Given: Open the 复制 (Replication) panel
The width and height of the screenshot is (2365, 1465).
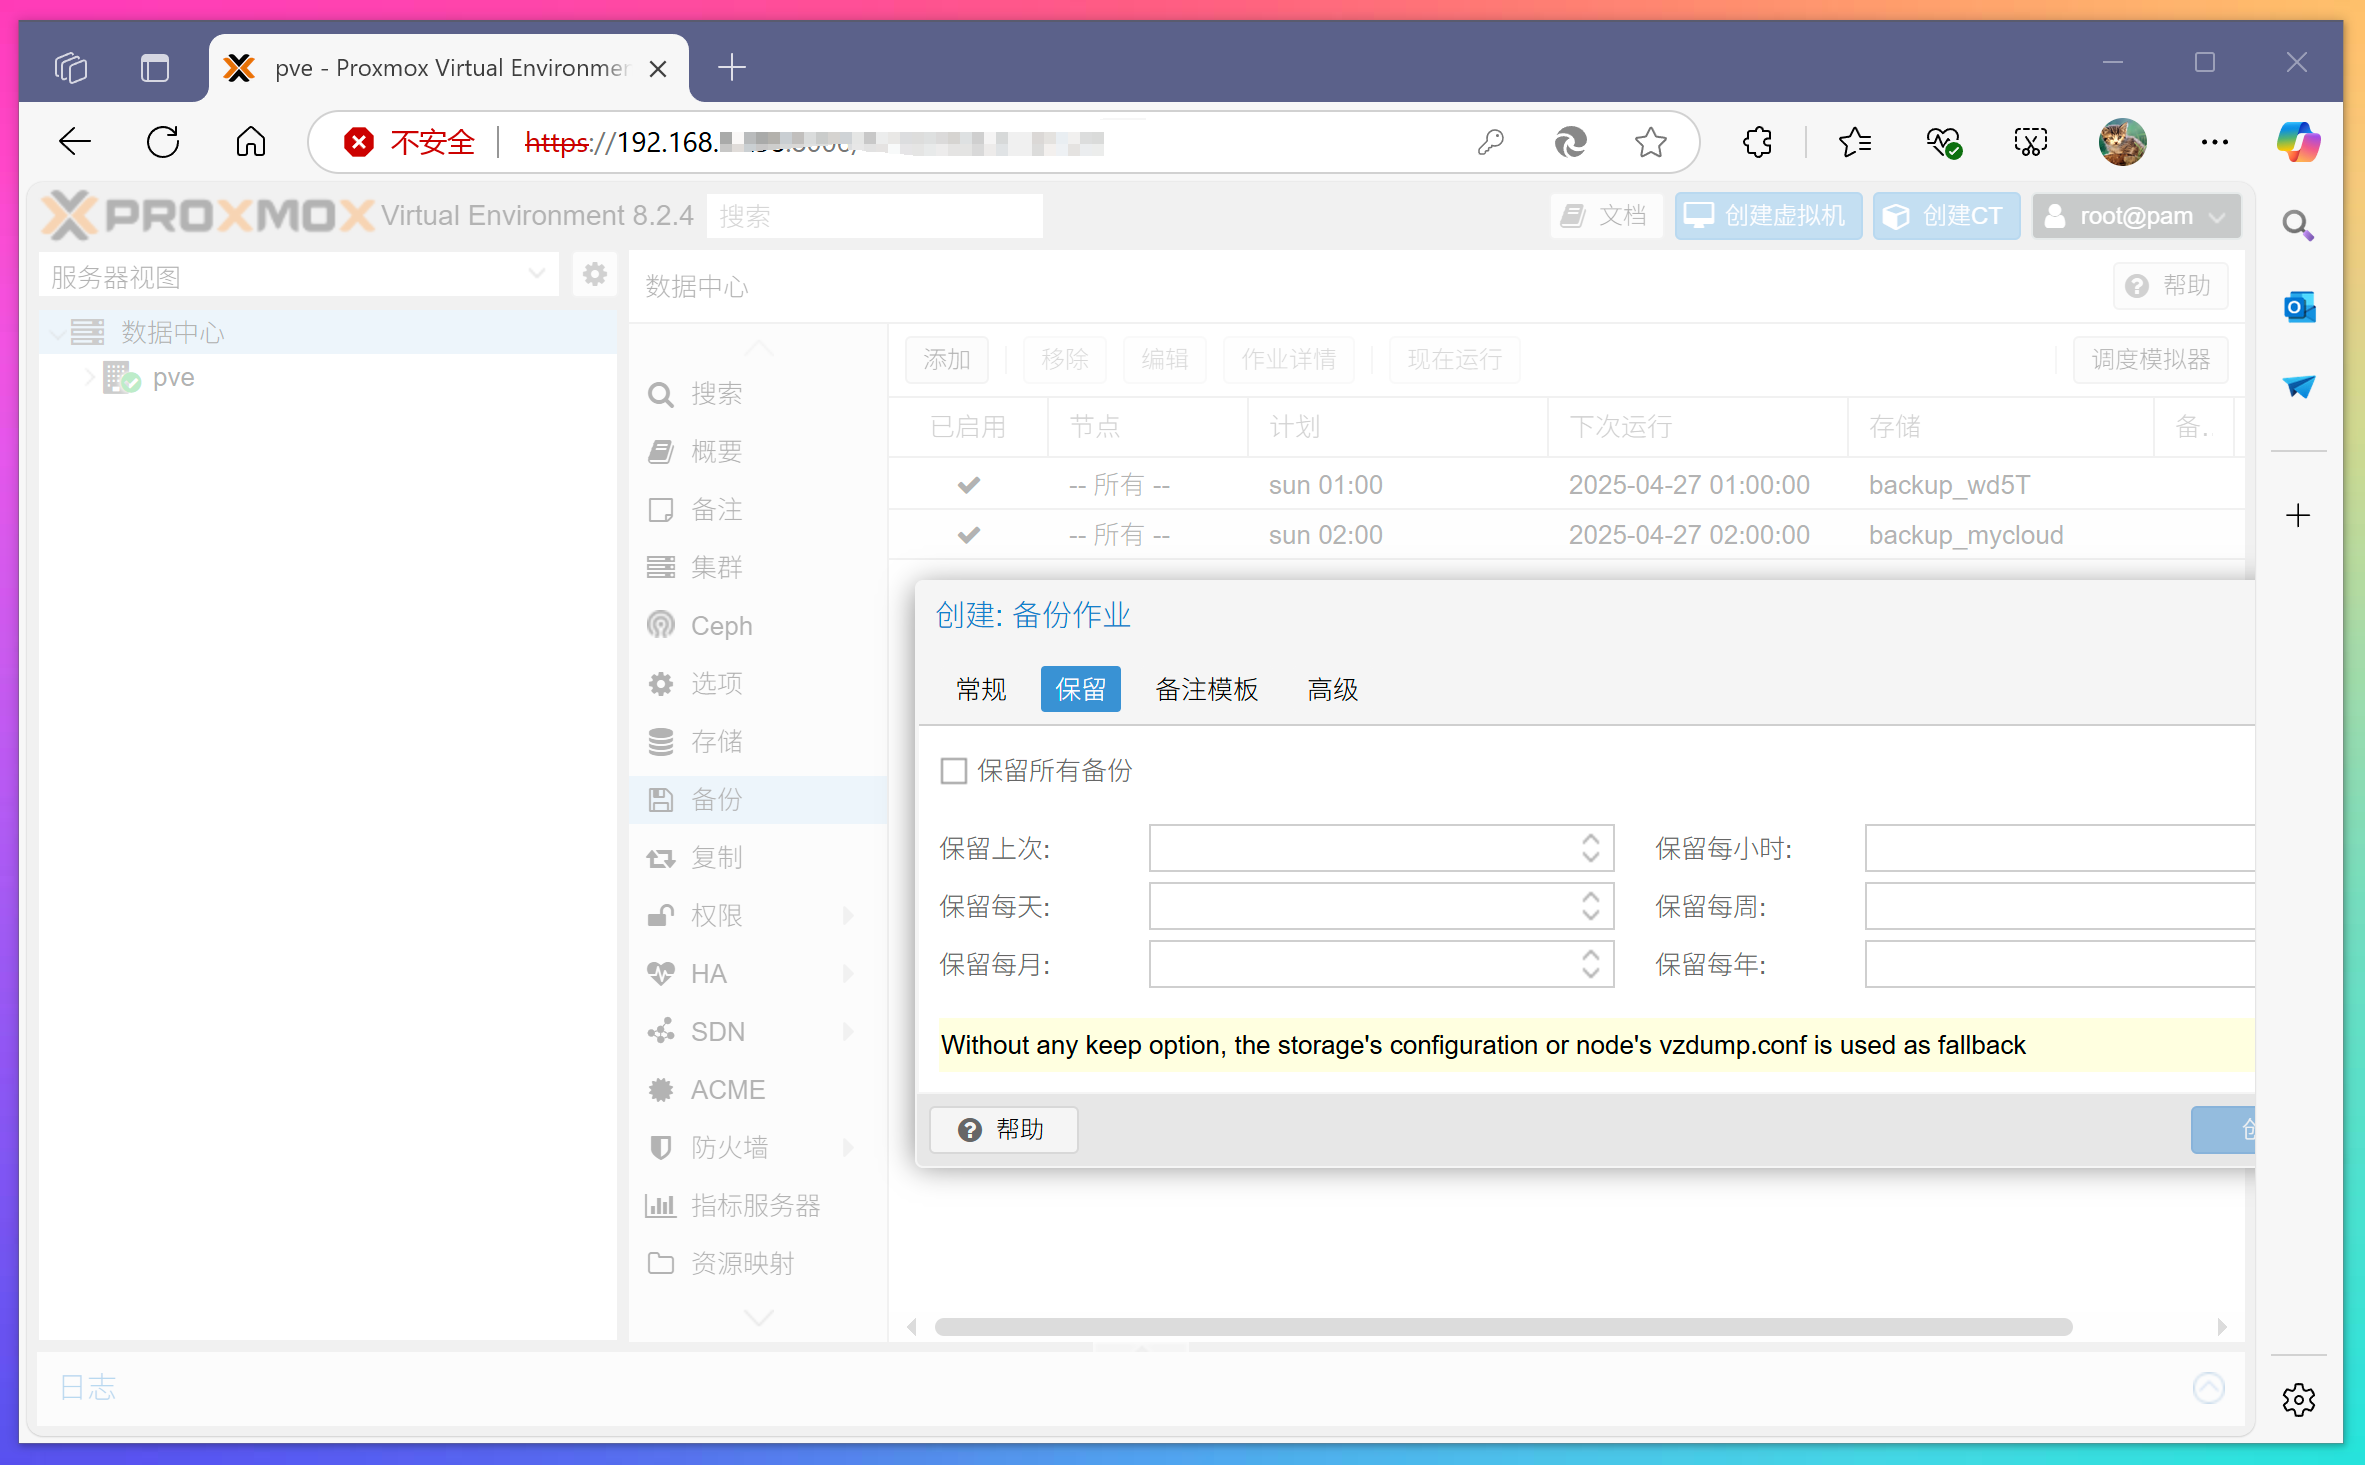Looking at the screenshot, I should pos(716,857).
